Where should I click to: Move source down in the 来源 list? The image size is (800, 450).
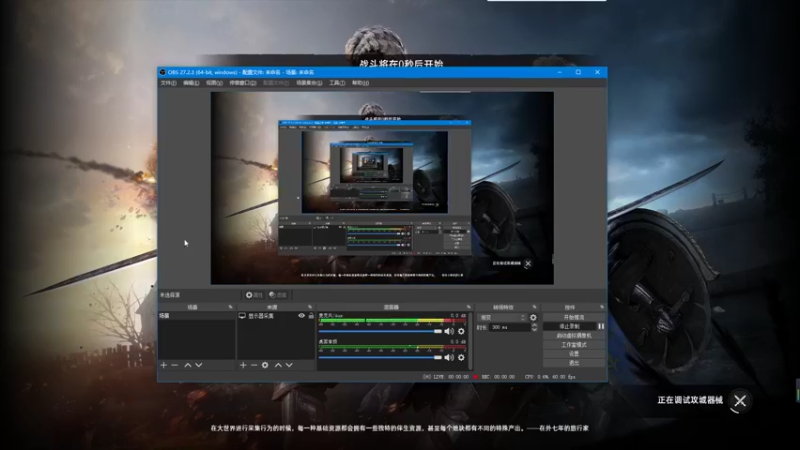289,365
